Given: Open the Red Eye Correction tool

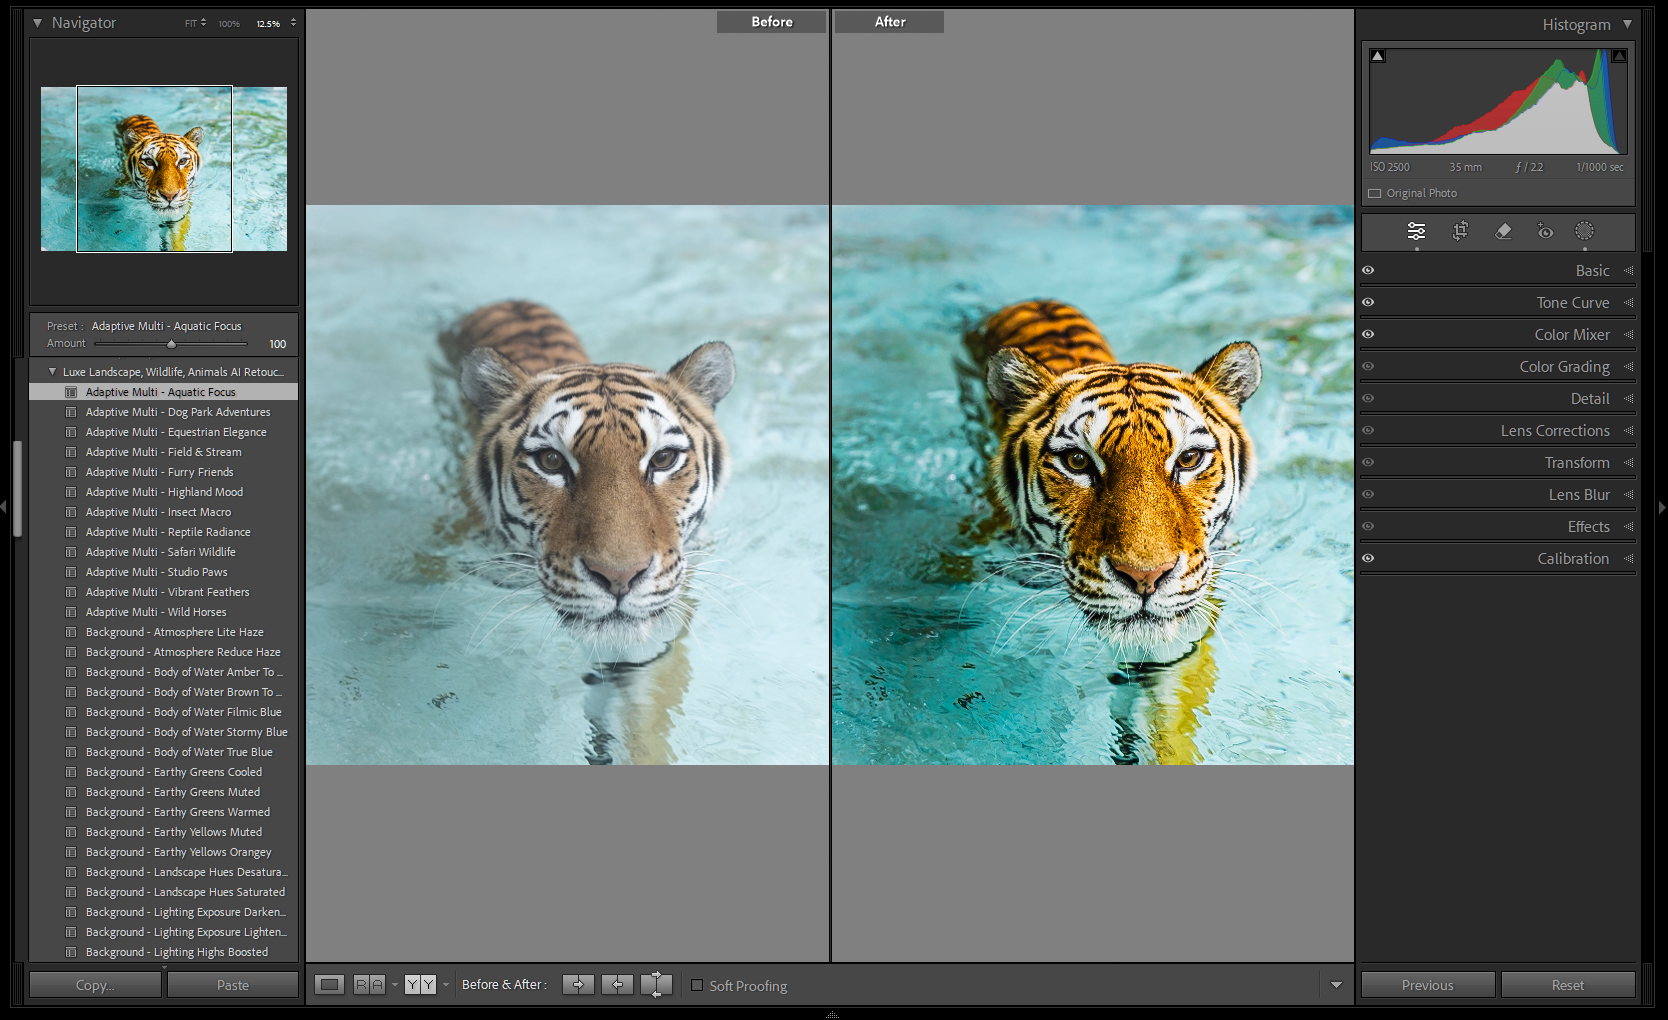Looking at the screenshot, I should click(1545, 231).
